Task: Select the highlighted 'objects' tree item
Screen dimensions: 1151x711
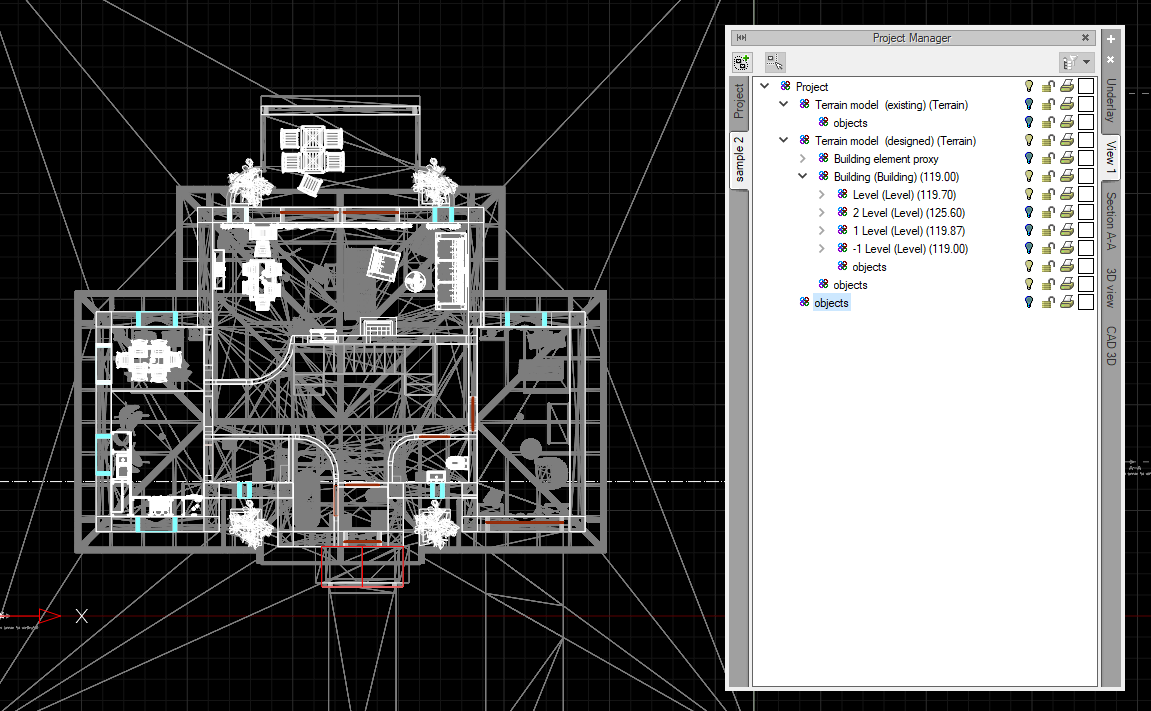Action: [x=830, y=302]
